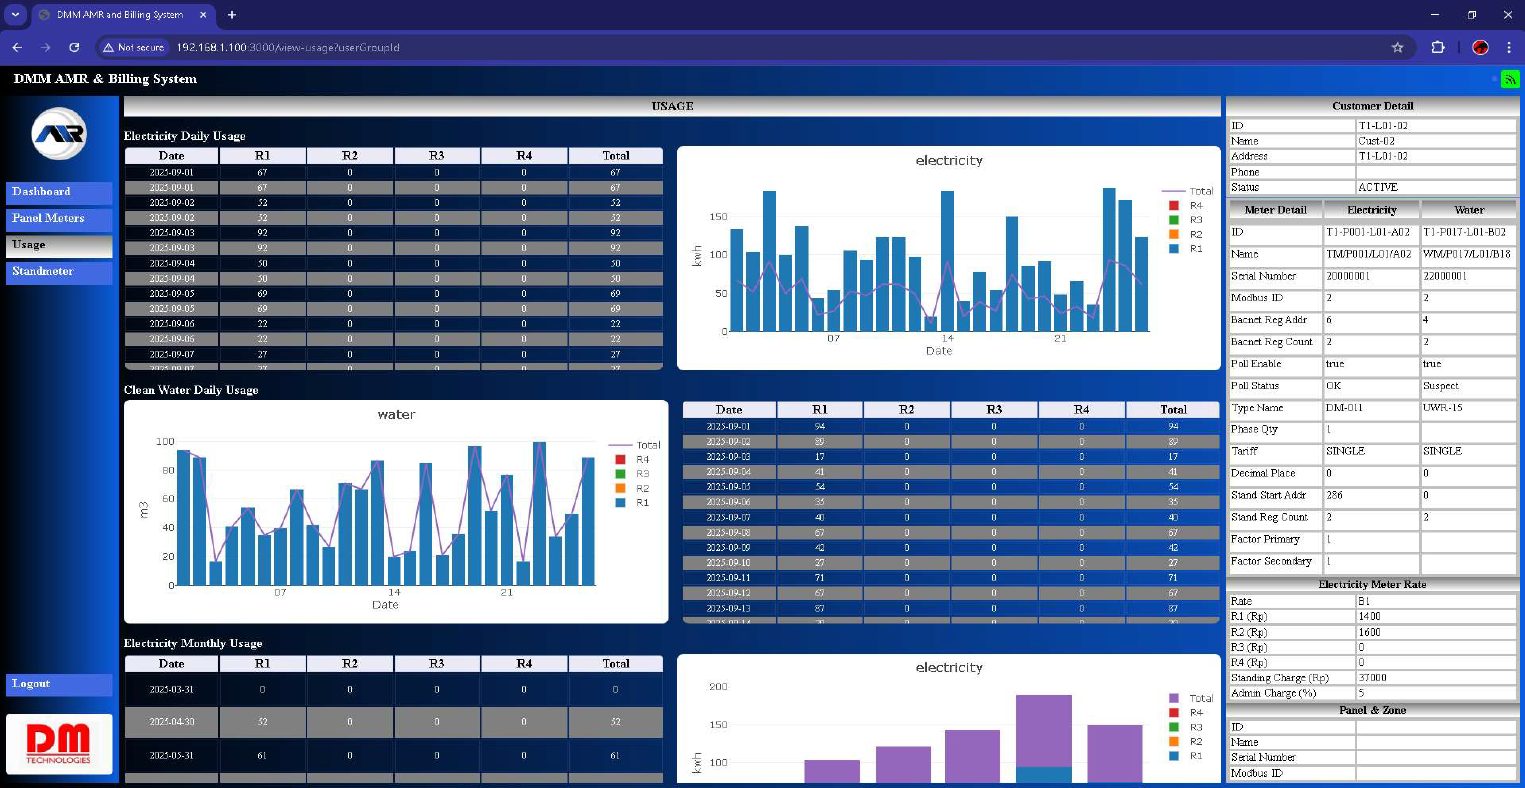
Task: Log out using the Logout button
Action: (x=59, y=684)
